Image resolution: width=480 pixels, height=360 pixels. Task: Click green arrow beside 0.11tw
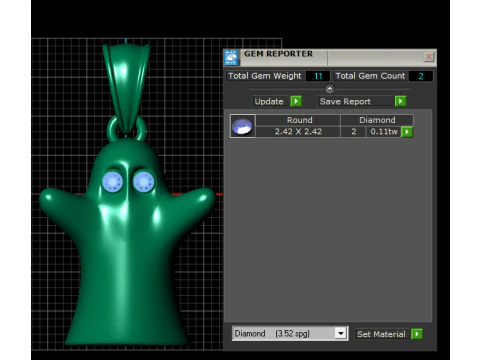407,132
